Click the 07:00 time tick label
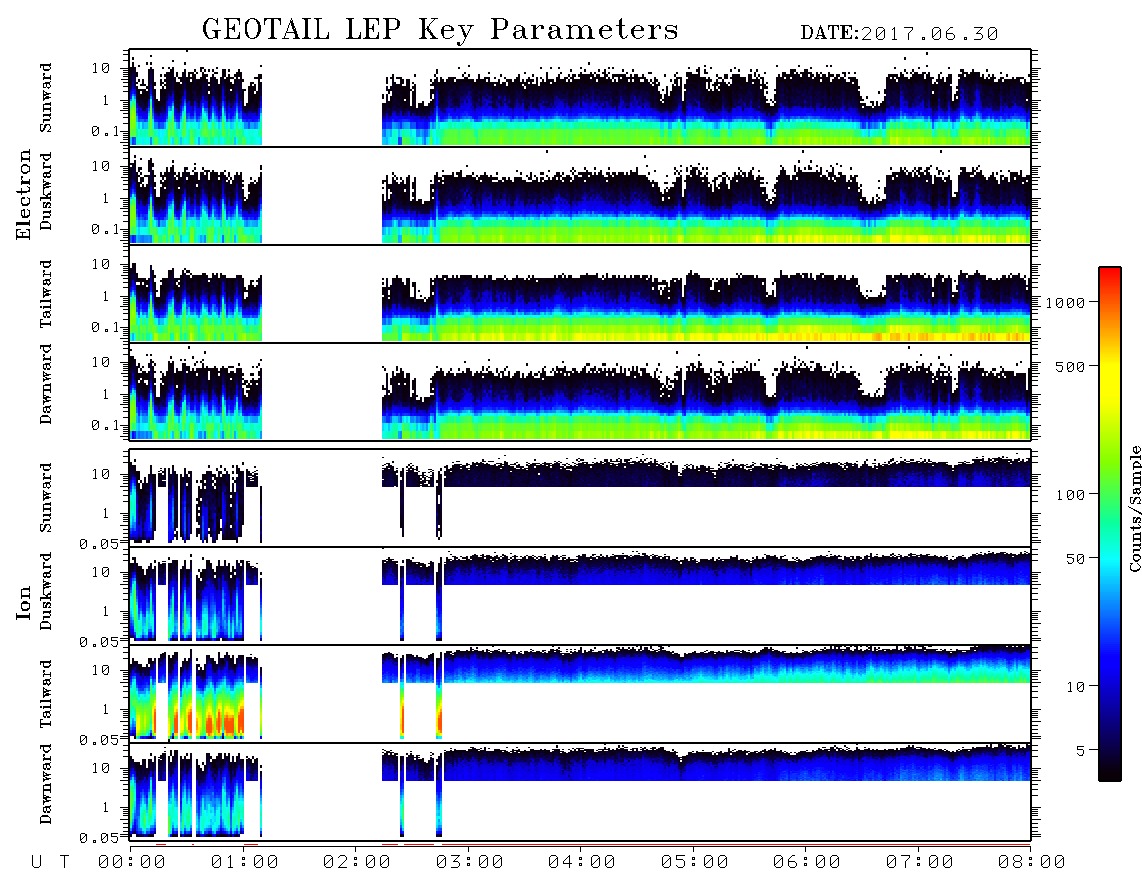Image resolution: width=1142 pixels, height=880 pixels. pos(920,863)
